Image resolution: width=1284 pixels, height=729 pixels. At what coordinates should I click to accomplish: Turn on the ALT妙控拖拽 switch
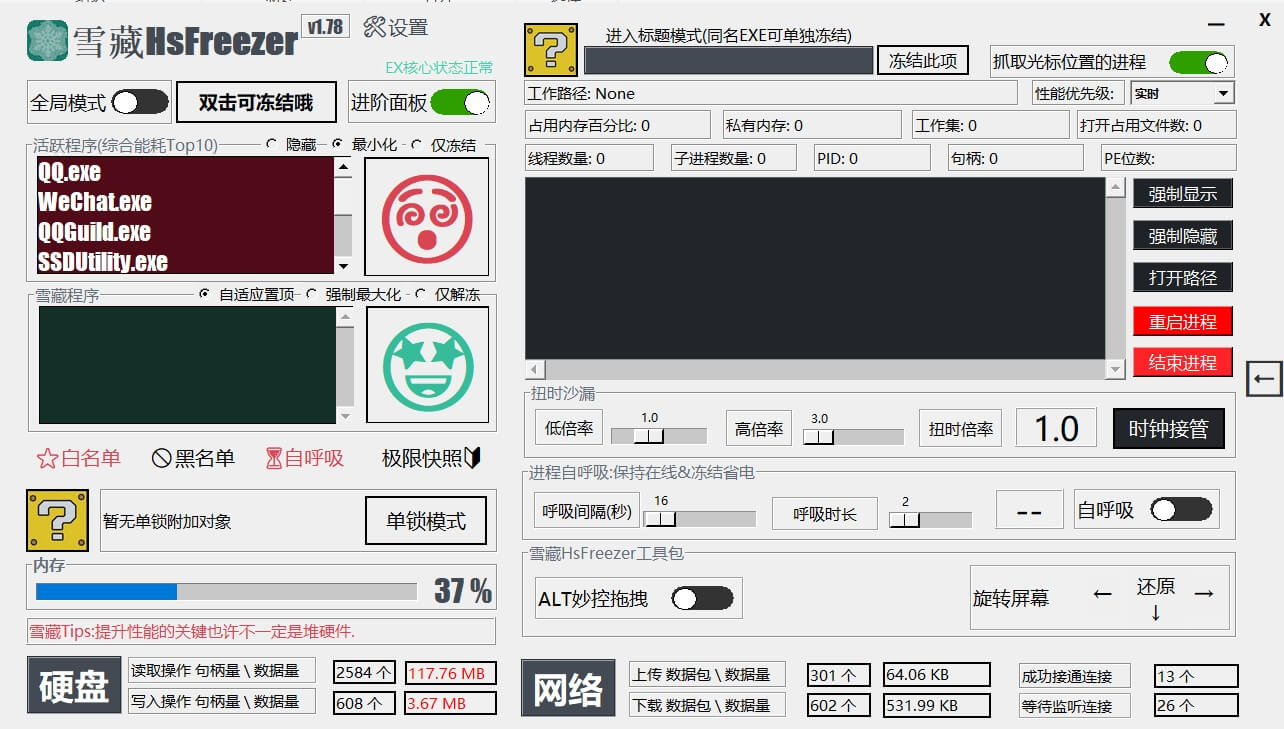[704, 597]
